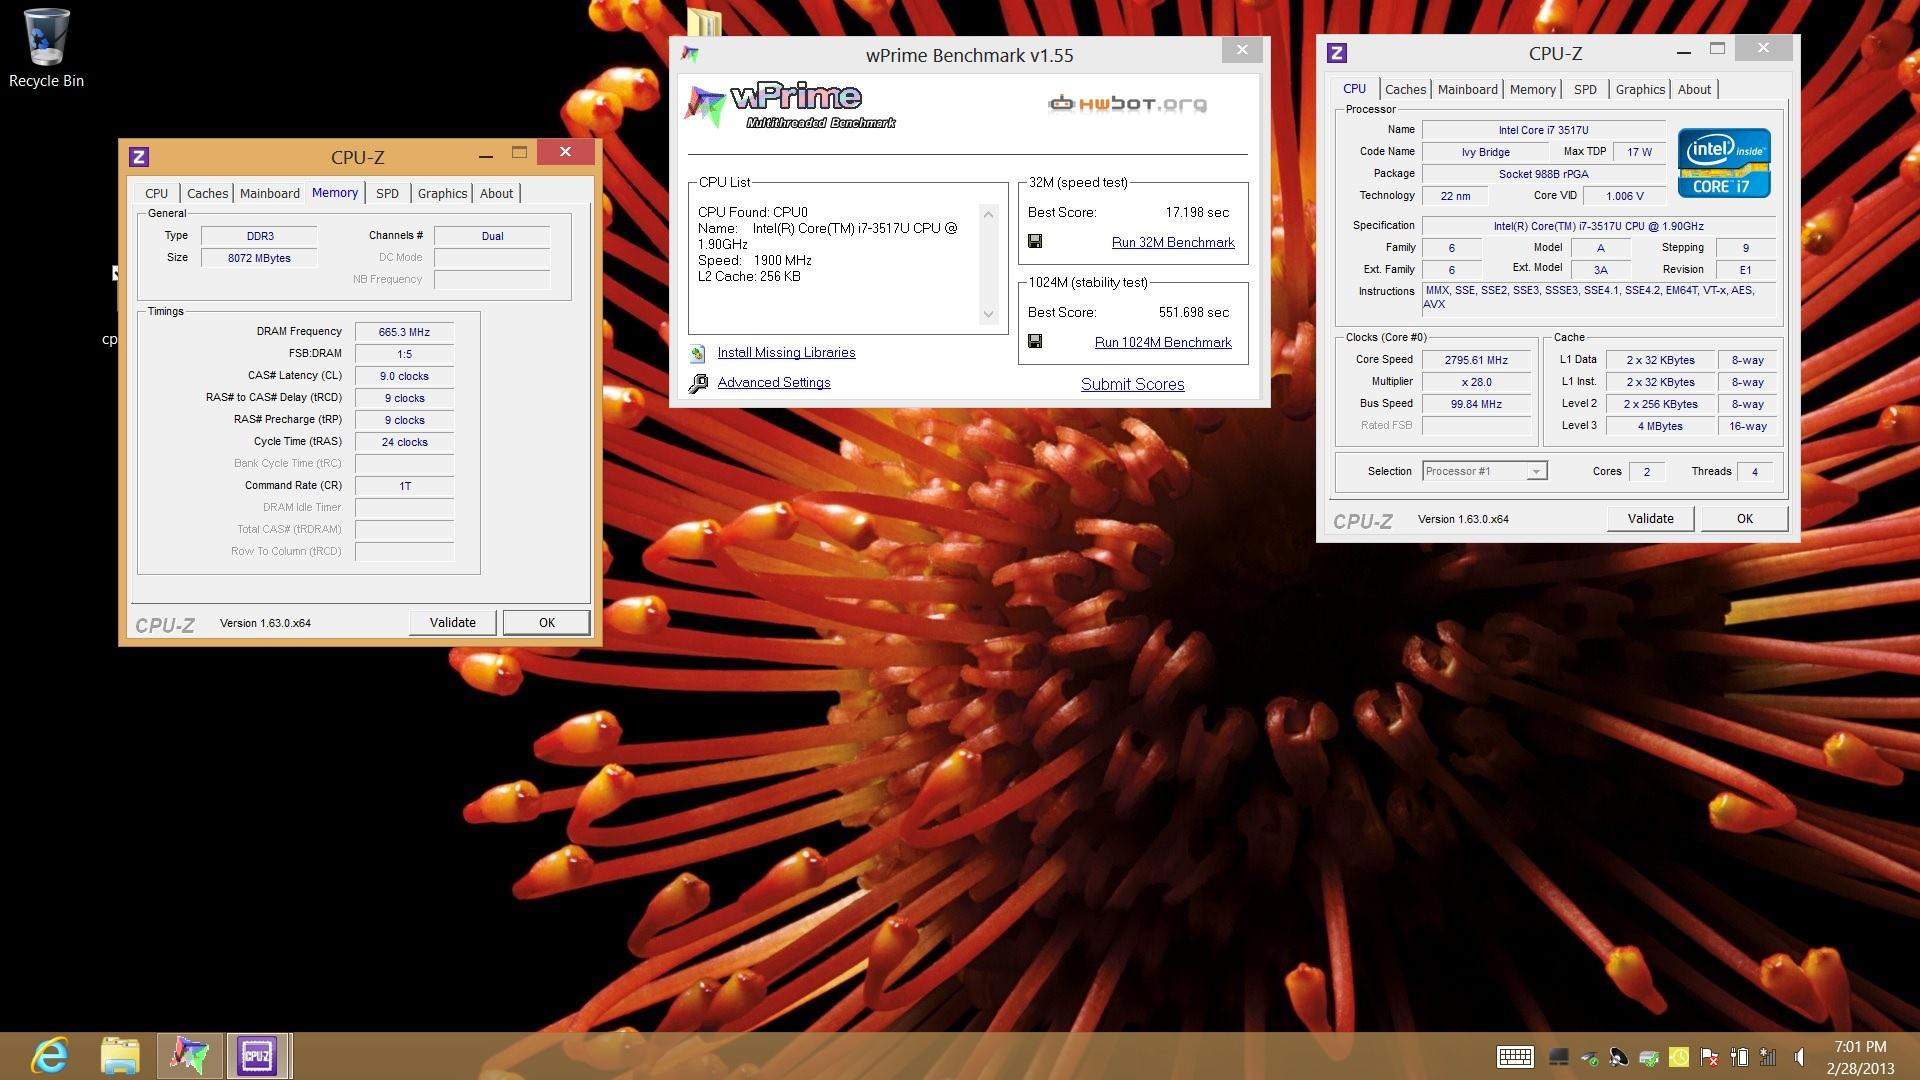1920x1080 pixels.
Task: Click the volume speaker tray icon
Action: (1799, 1057)
